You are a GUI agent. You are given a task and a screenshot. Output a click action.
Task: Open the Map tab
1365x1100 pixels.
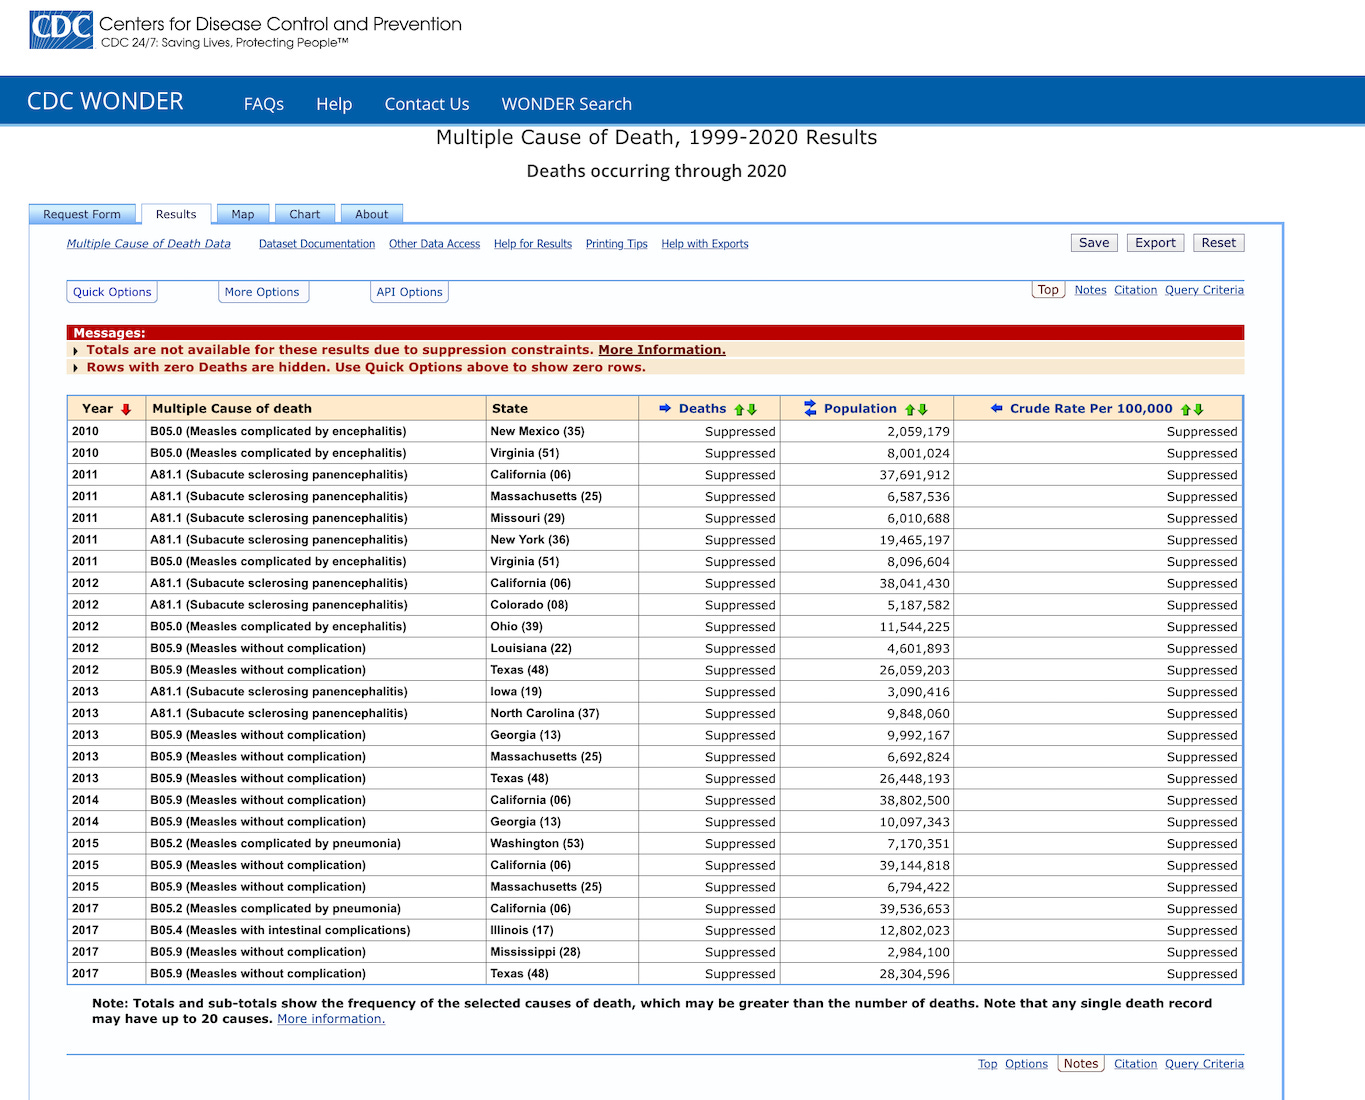(243, 214)
